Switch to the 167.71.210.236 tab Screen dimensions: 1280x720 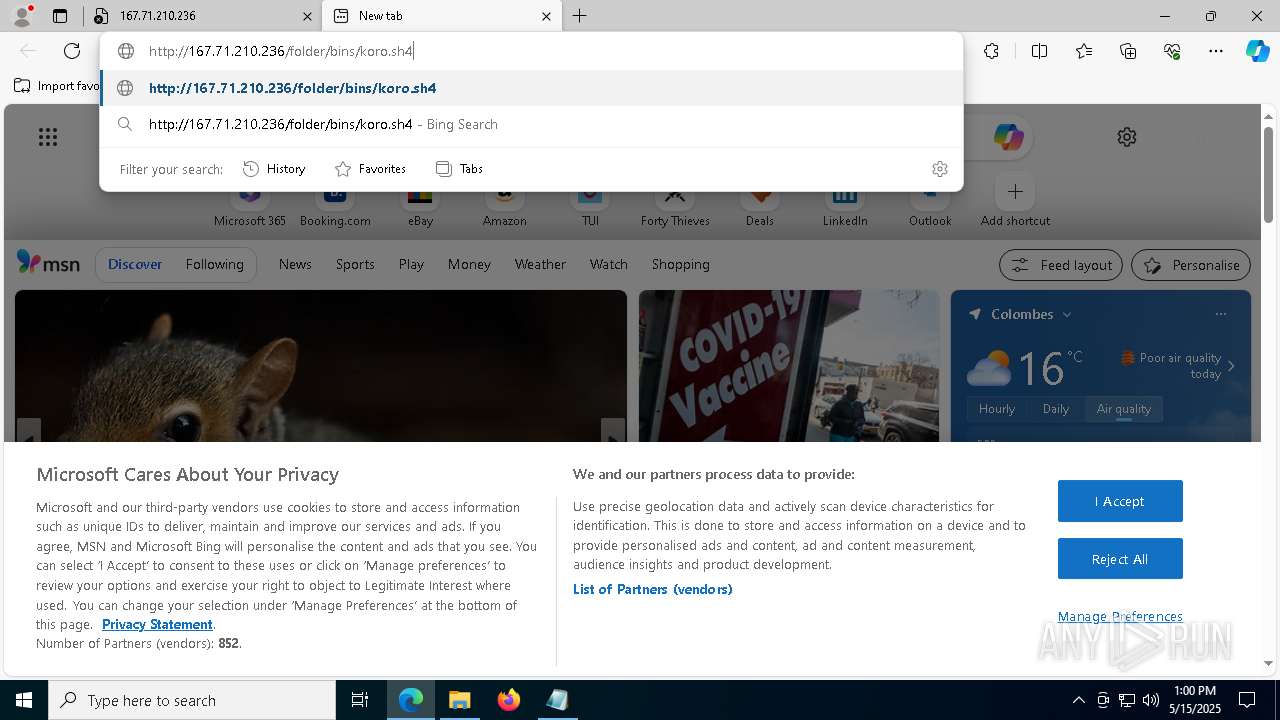205,16
